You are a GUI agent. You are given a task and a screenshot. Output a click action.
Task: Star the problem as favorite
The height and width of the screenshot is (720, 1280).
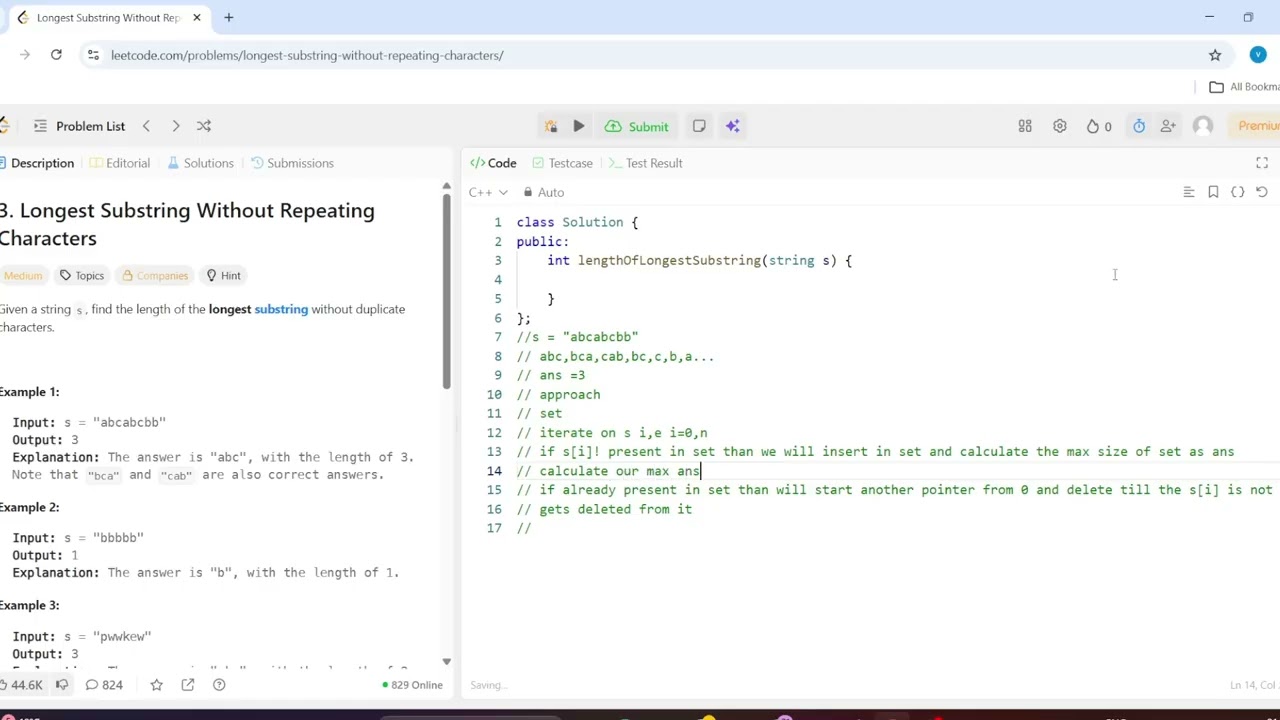pyautogui.click(x=156, y=685)
